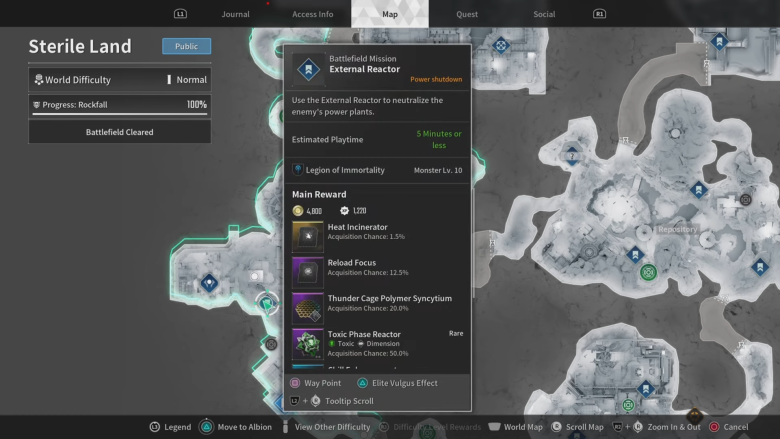Click the Monster Lv. 10 text
Image resolution: width=780 pixels, height=439 pixels.
[438, 170]
